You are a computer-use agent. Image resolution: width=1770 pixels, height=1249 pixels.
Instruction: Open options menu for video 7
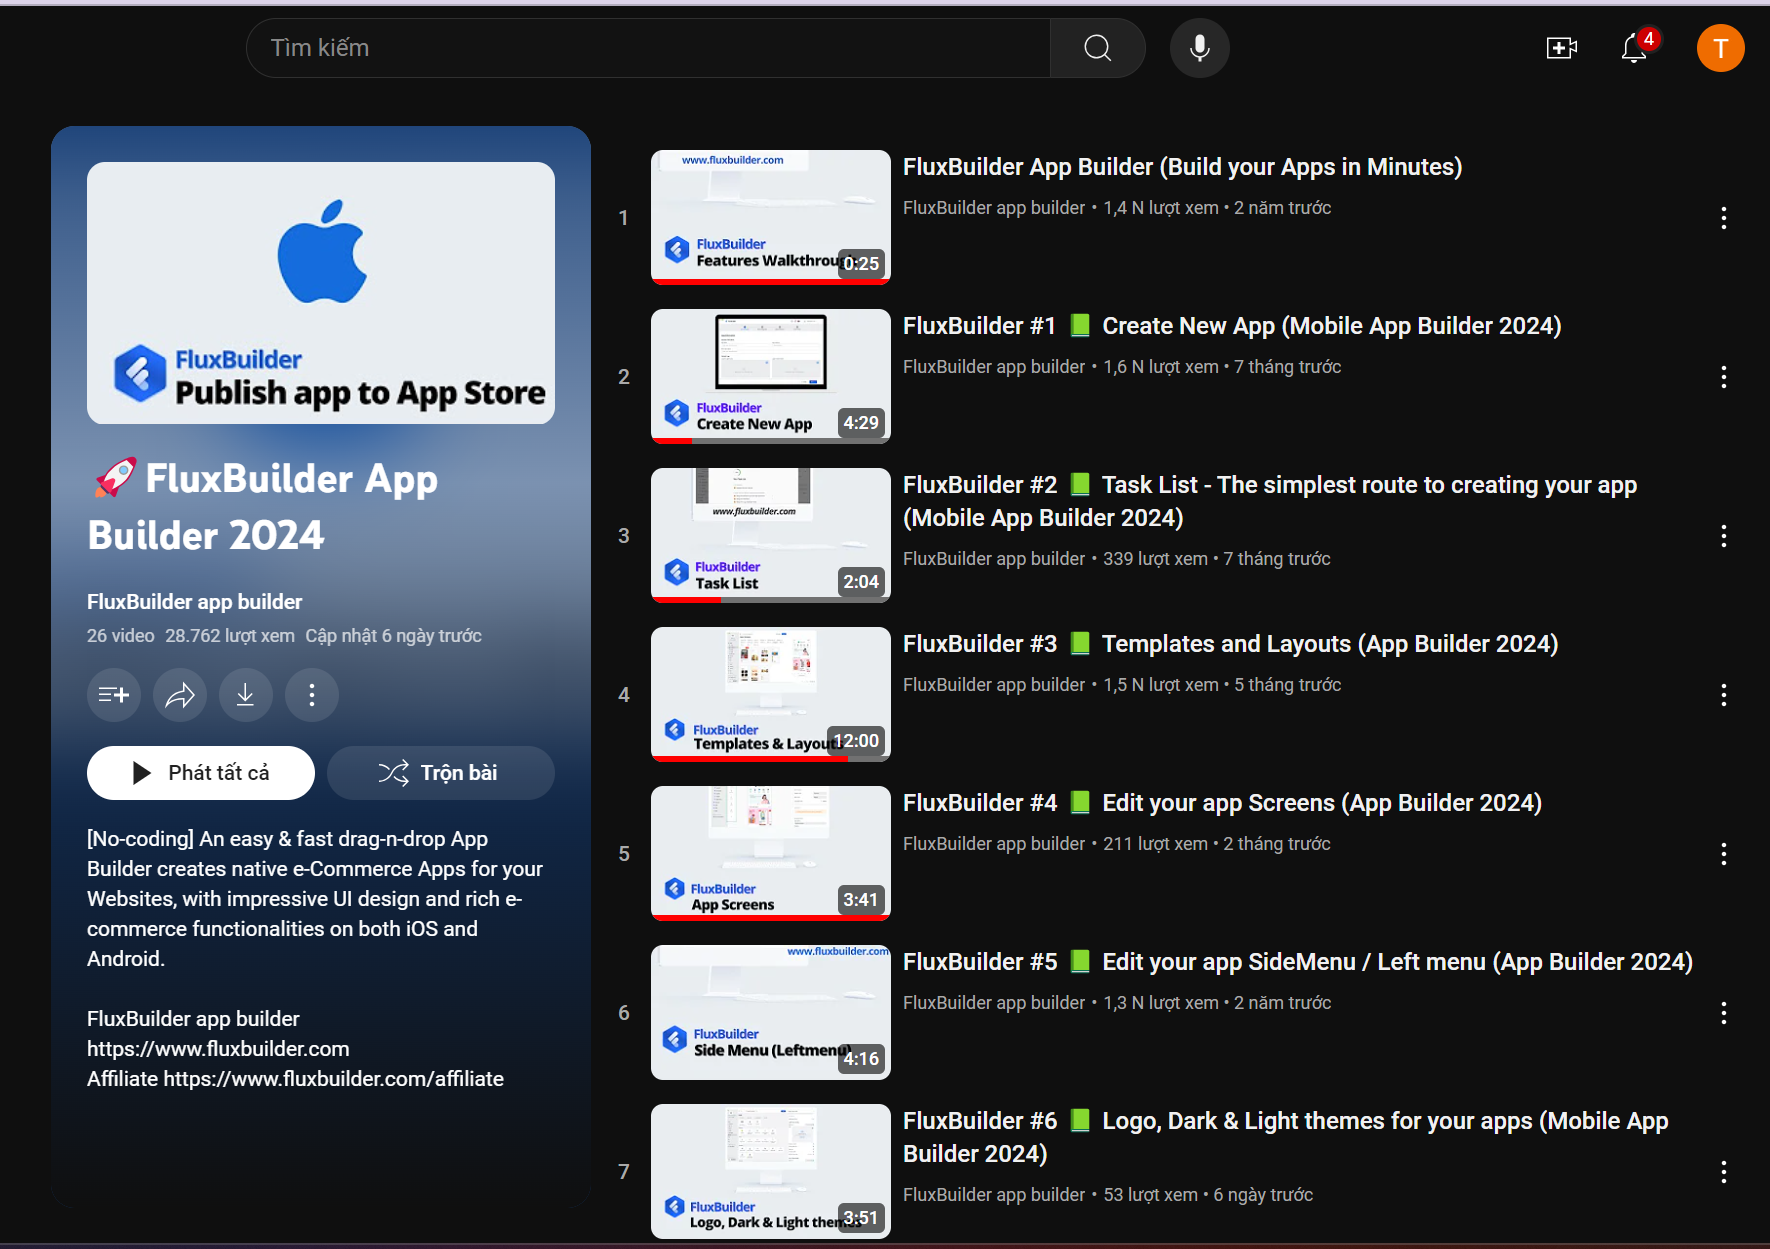pyautogui.click(x=1723, y=1172)
